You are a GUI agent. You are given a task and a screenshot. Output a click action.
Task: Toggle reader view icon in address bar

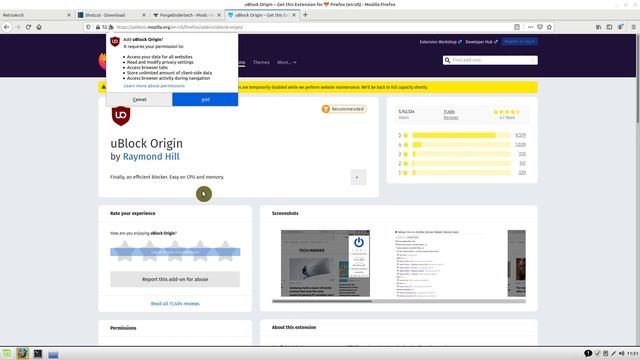(x=517, y=27)
